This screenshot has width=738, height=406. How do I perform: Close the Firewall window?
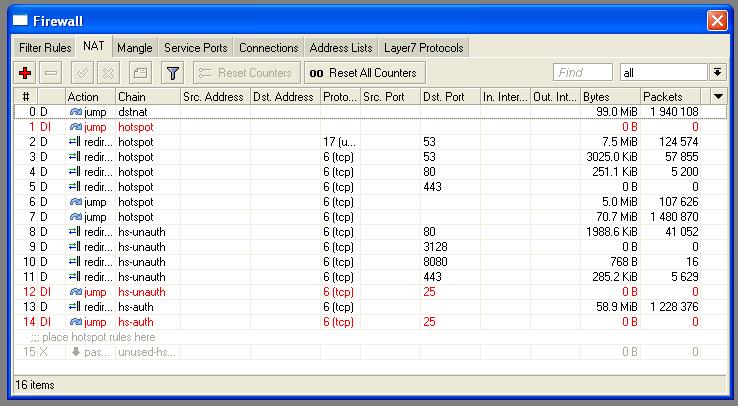tap(717, 21)
